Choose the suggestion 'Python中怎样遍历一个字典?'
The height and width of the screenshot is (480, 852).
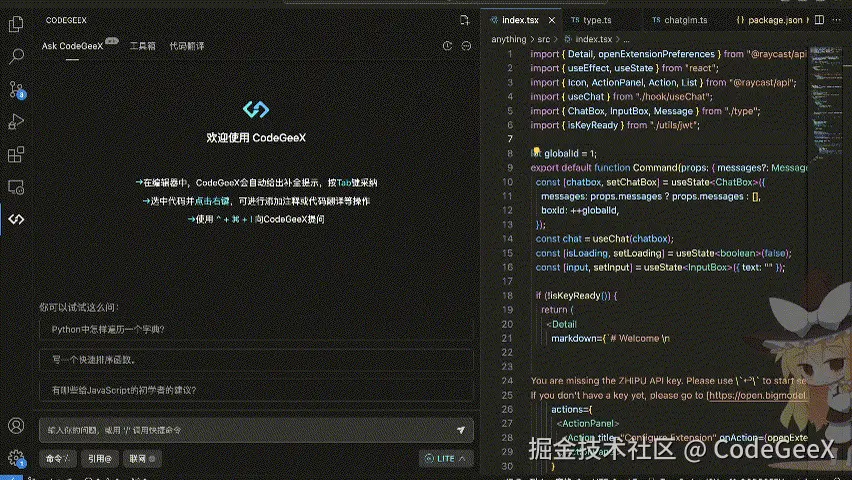(256, 329)
